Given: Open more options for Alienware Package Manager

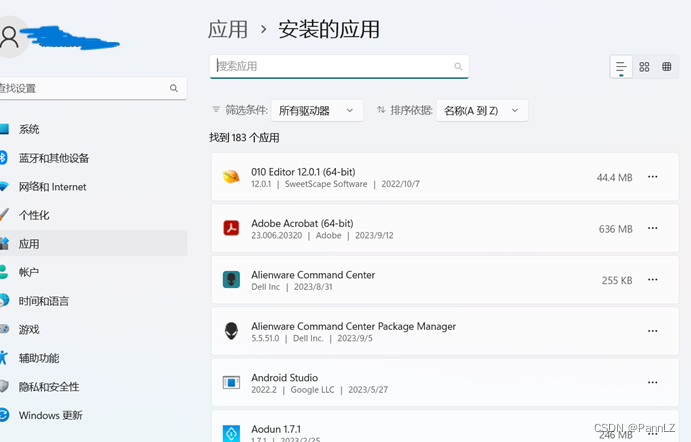Looking at the screenshot, I should [x=653, y=331].
